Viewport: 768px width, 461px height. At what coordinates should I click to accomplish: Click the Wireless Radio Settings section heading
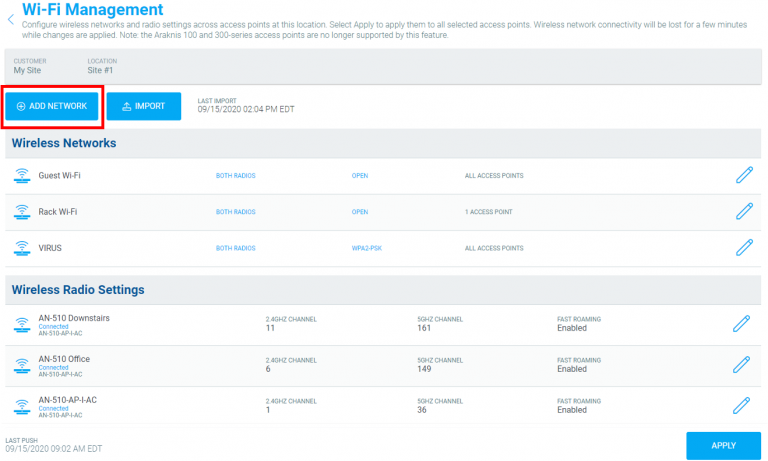pyautogui.click(x=78, y=290)
